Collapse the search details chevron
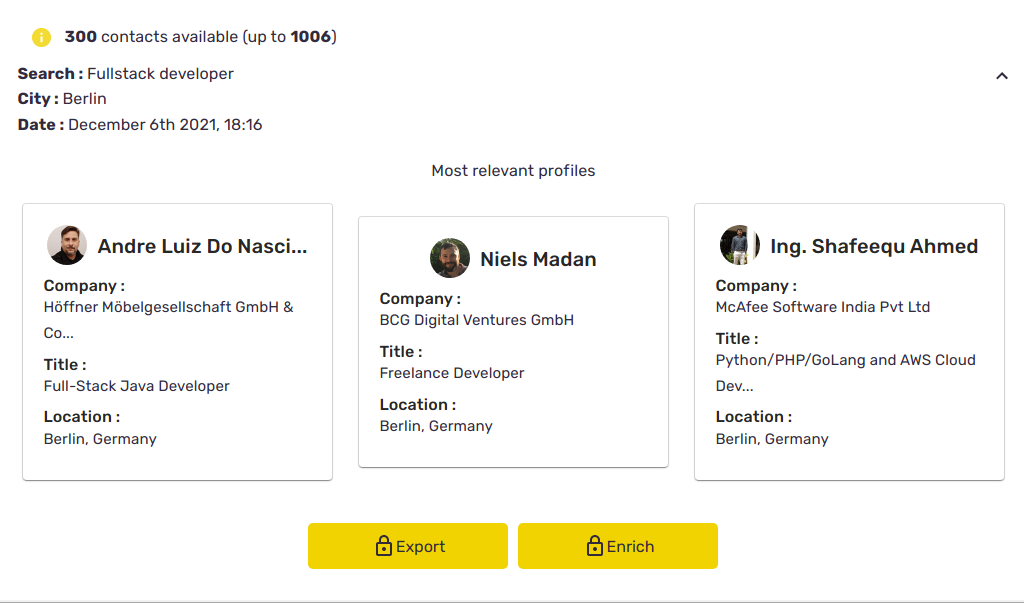 click(1001, 76)
